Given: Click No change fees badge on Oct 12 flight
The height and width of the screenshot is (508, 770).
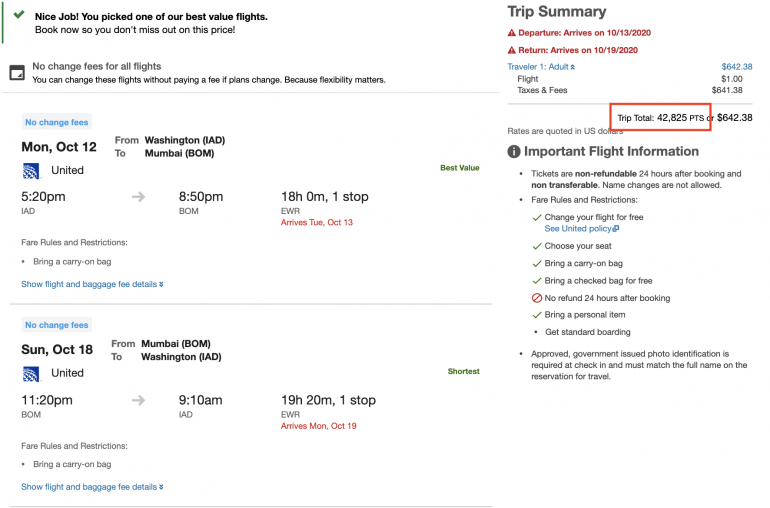Looking at the screenshot, I should pyautogui.click(x=57, y=122).
